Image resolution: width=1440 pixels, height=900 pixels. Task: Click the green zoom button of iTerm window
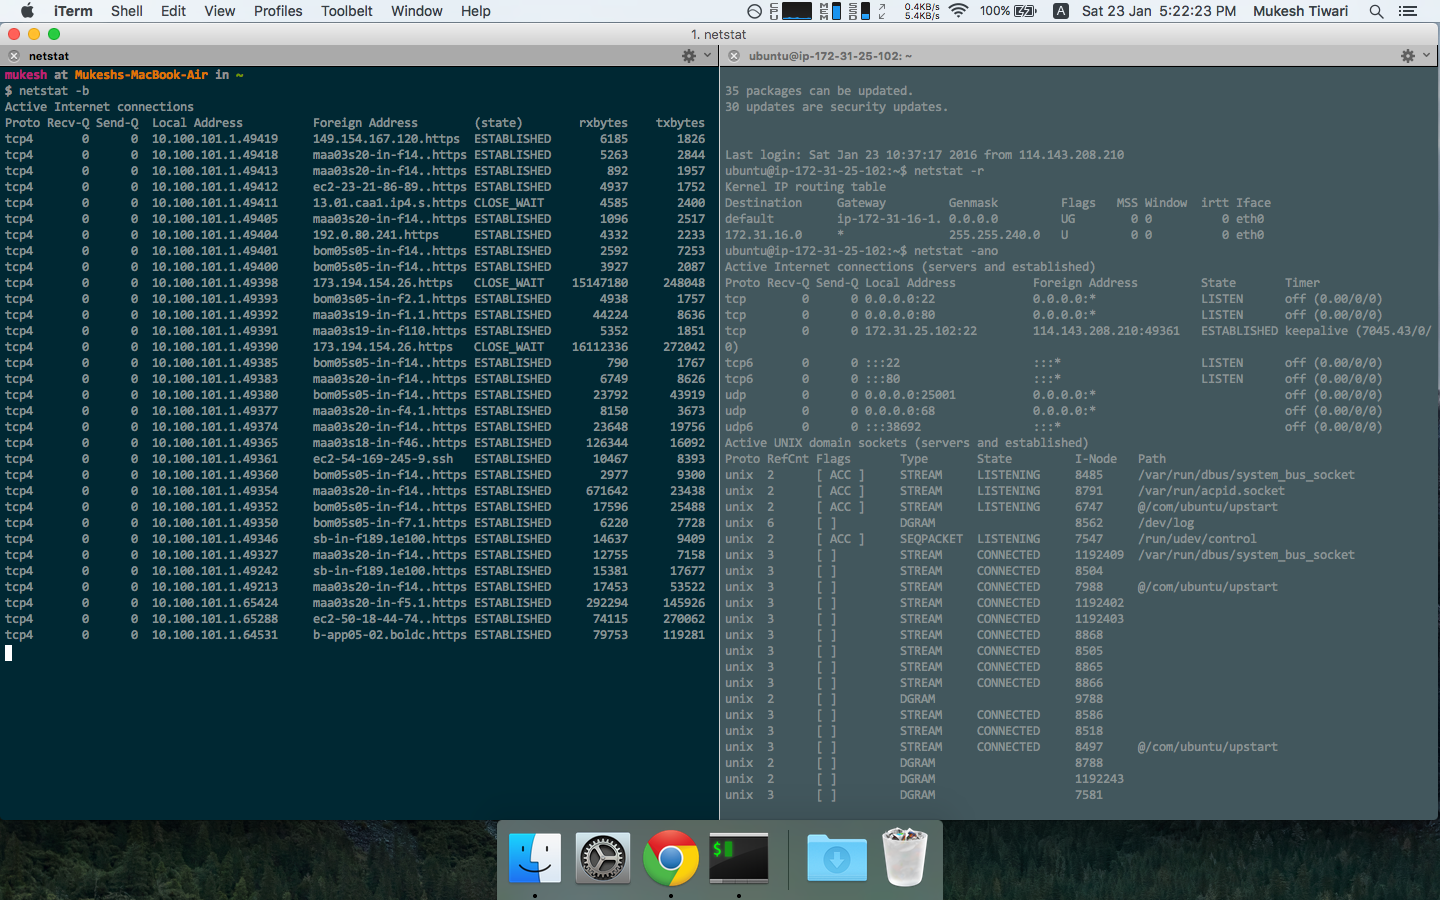tap(54, 34)
